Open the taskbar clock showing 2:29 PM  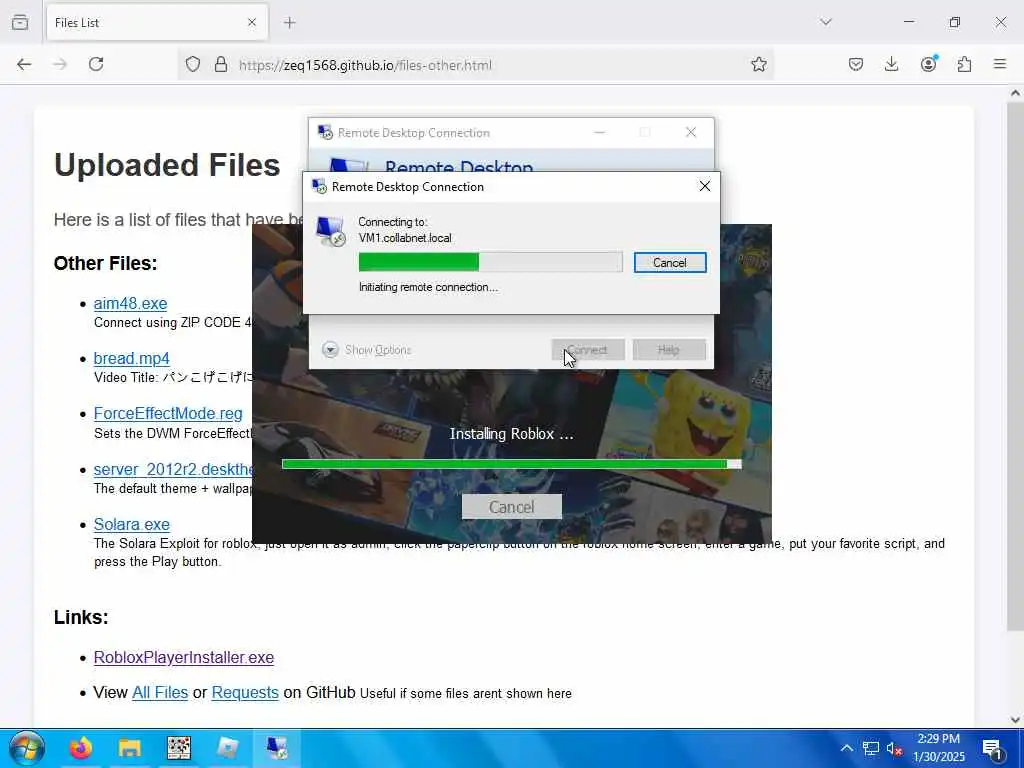pos(938,748)
